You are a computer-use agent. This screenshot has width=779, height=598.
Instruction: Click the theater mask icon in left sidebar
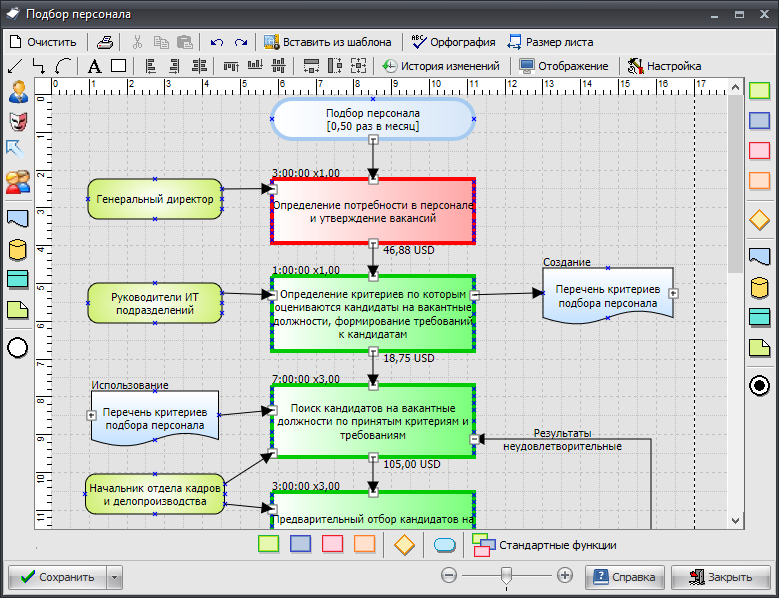pos(18,122)
